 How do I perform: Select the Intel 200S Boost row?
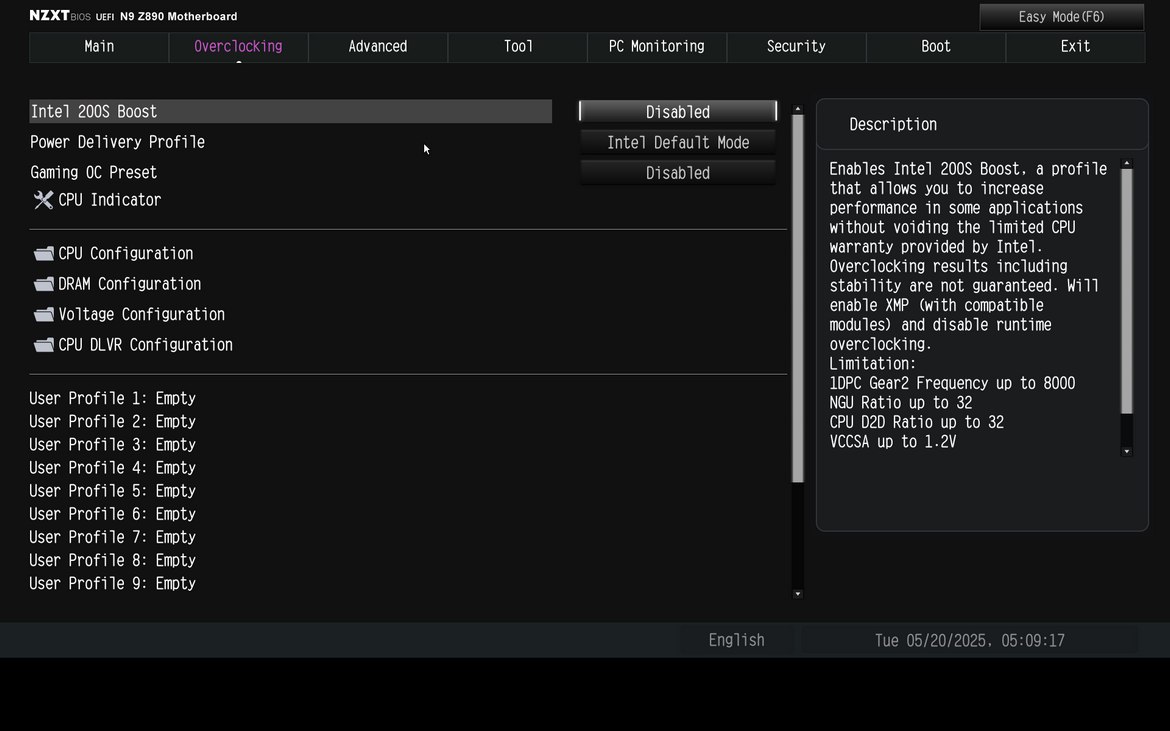[290, 112]
